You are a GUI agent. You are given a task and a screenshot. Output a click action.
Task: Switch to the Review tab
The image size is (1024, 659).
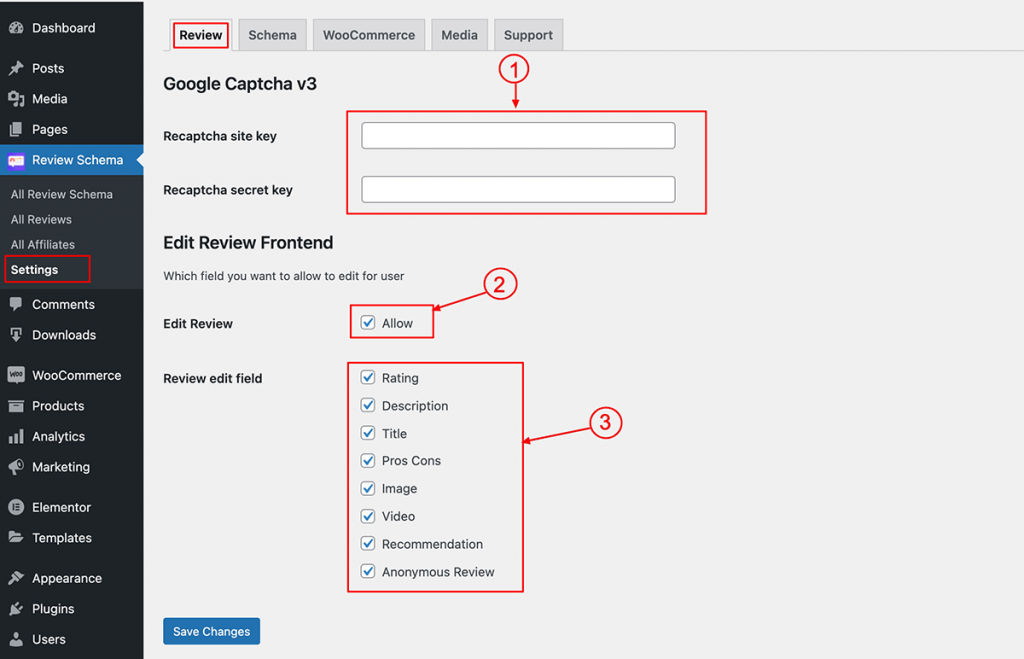point(200,35)
